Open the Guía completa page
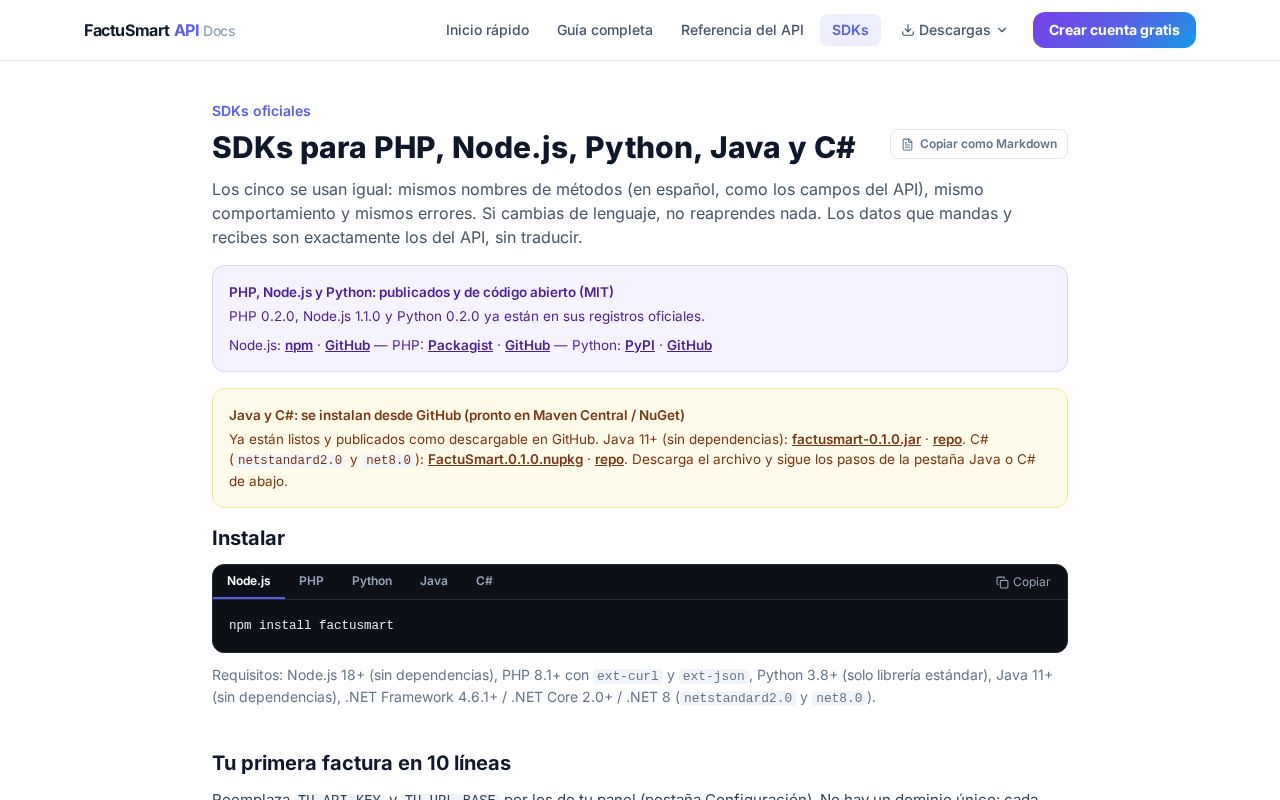Image resolution: width=1280 pixels, height=800 pixels. (x=605, y=30)
